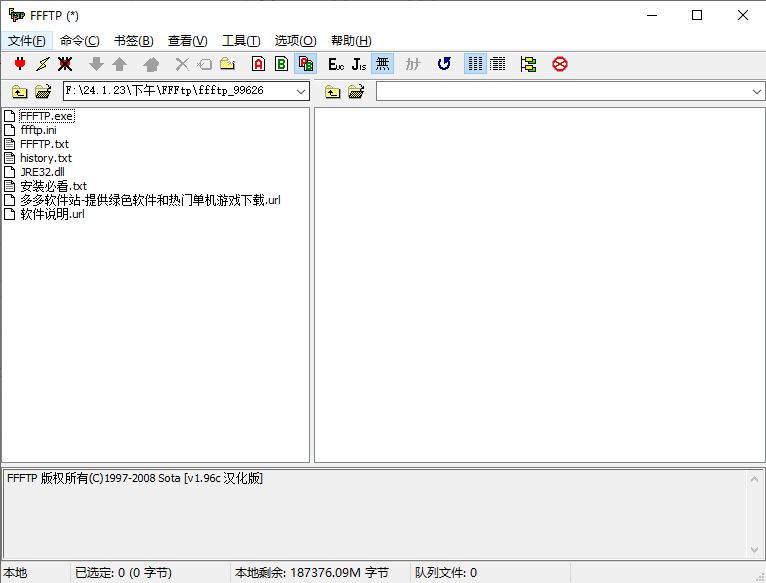Click the Mirror Upload icon
Image resolution: width=766 pixels, height=583 pixels.
tap(151, 64)
